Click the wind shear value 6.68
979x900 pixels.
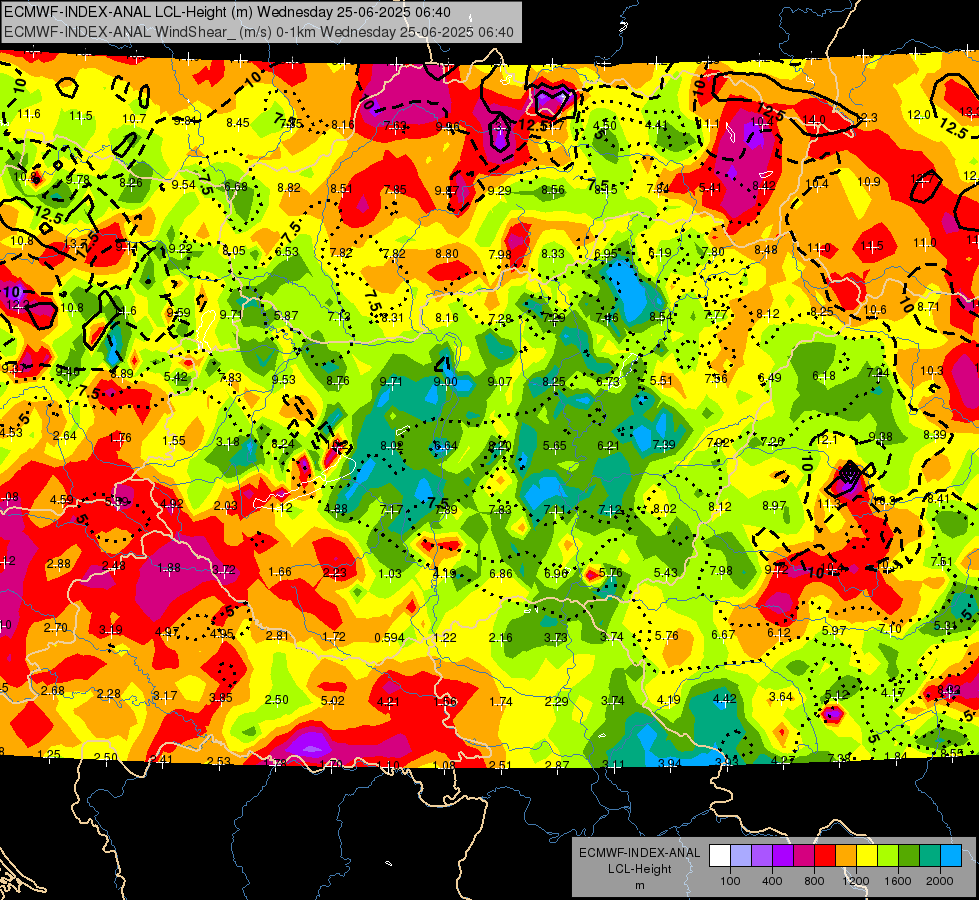pos(236,186)
